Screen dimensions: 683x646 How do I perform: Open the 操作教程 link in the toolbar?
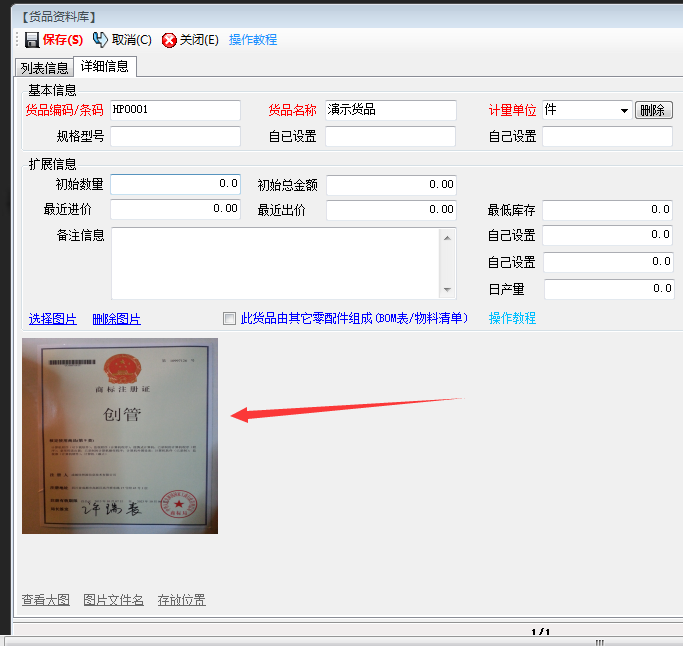coord(253,40)
